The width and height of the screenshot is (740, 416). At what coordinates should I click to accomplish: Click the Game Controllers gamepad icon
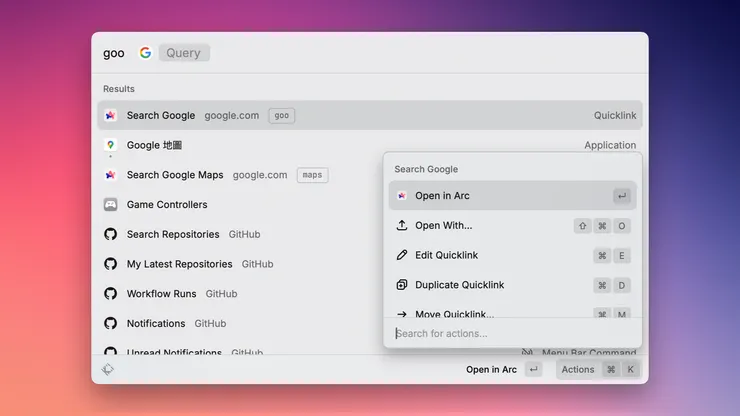[110, 204]
